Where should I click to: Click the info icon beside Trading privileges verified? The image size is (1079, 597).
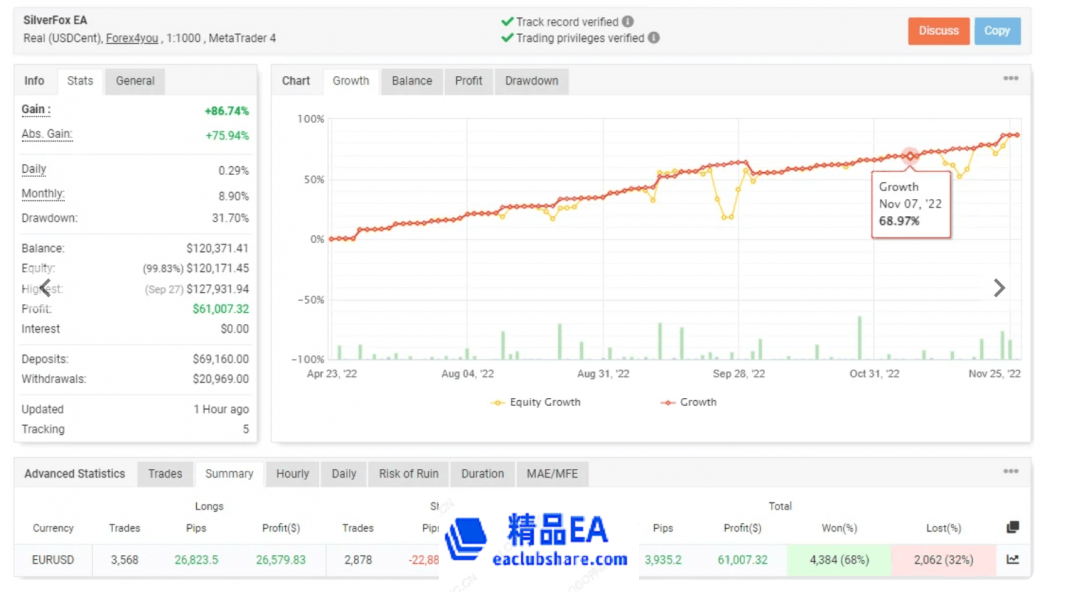coord(653,38)
